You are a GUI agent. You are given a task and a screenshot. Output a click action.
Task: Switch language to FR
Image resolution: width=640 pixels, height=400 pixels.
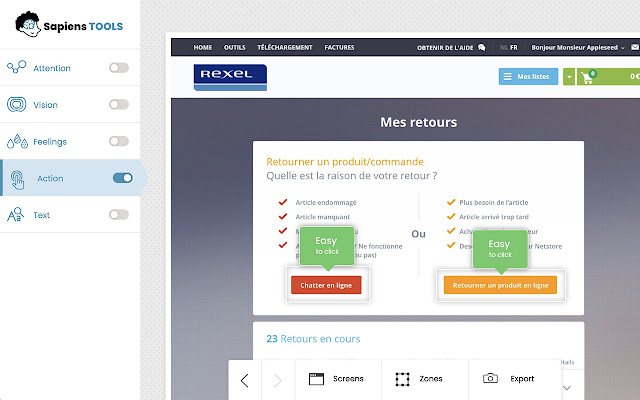(514, 48)
